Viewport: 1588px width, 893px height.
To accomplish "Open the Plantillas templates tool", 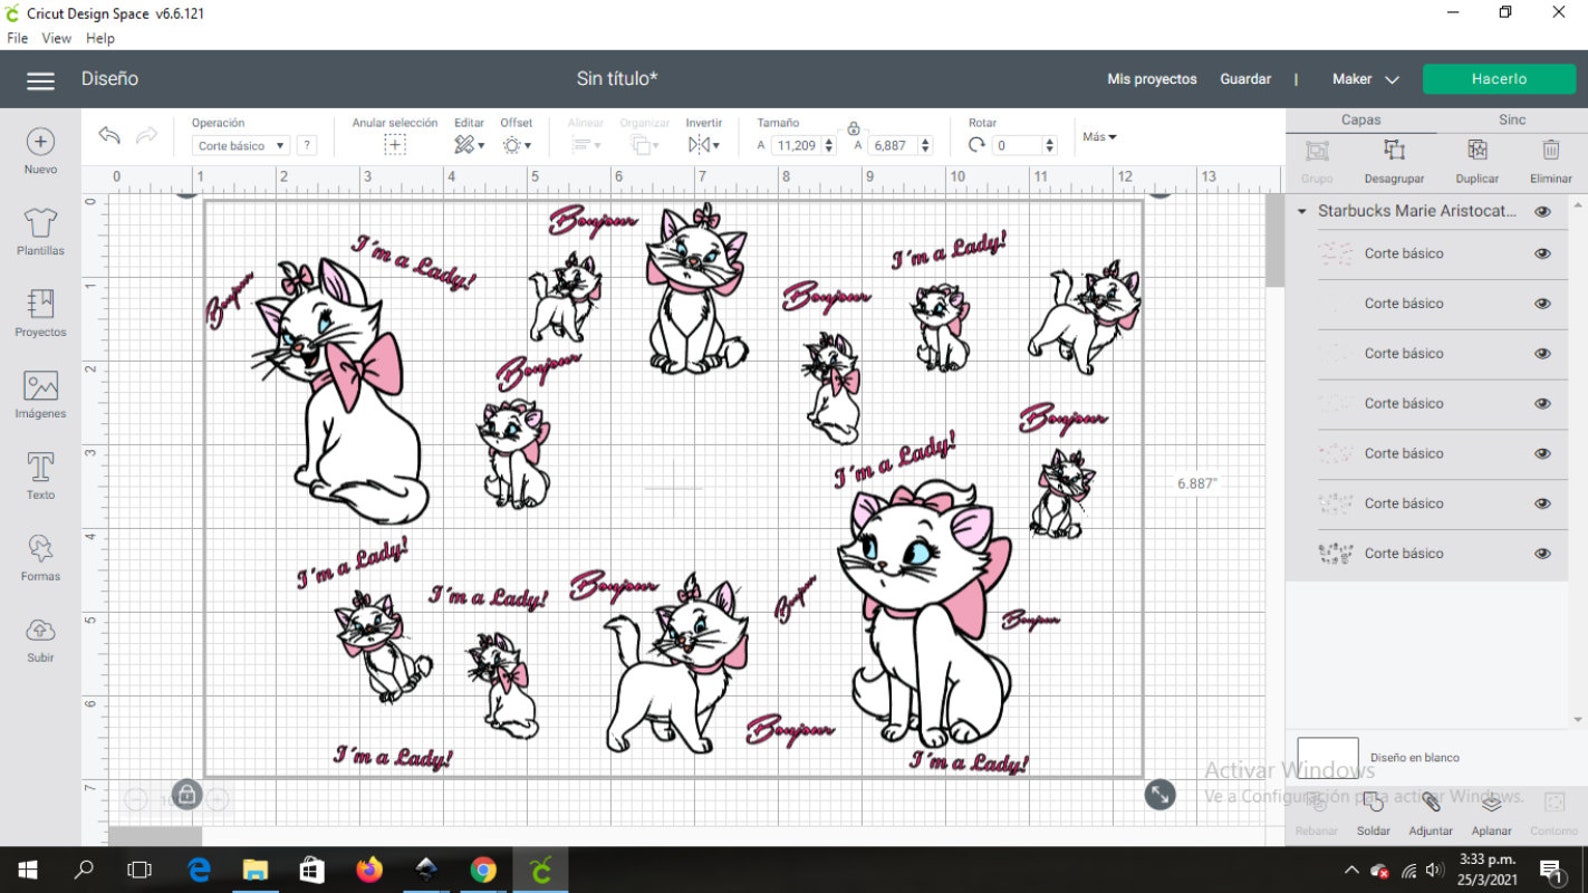I will coord(40,232).
